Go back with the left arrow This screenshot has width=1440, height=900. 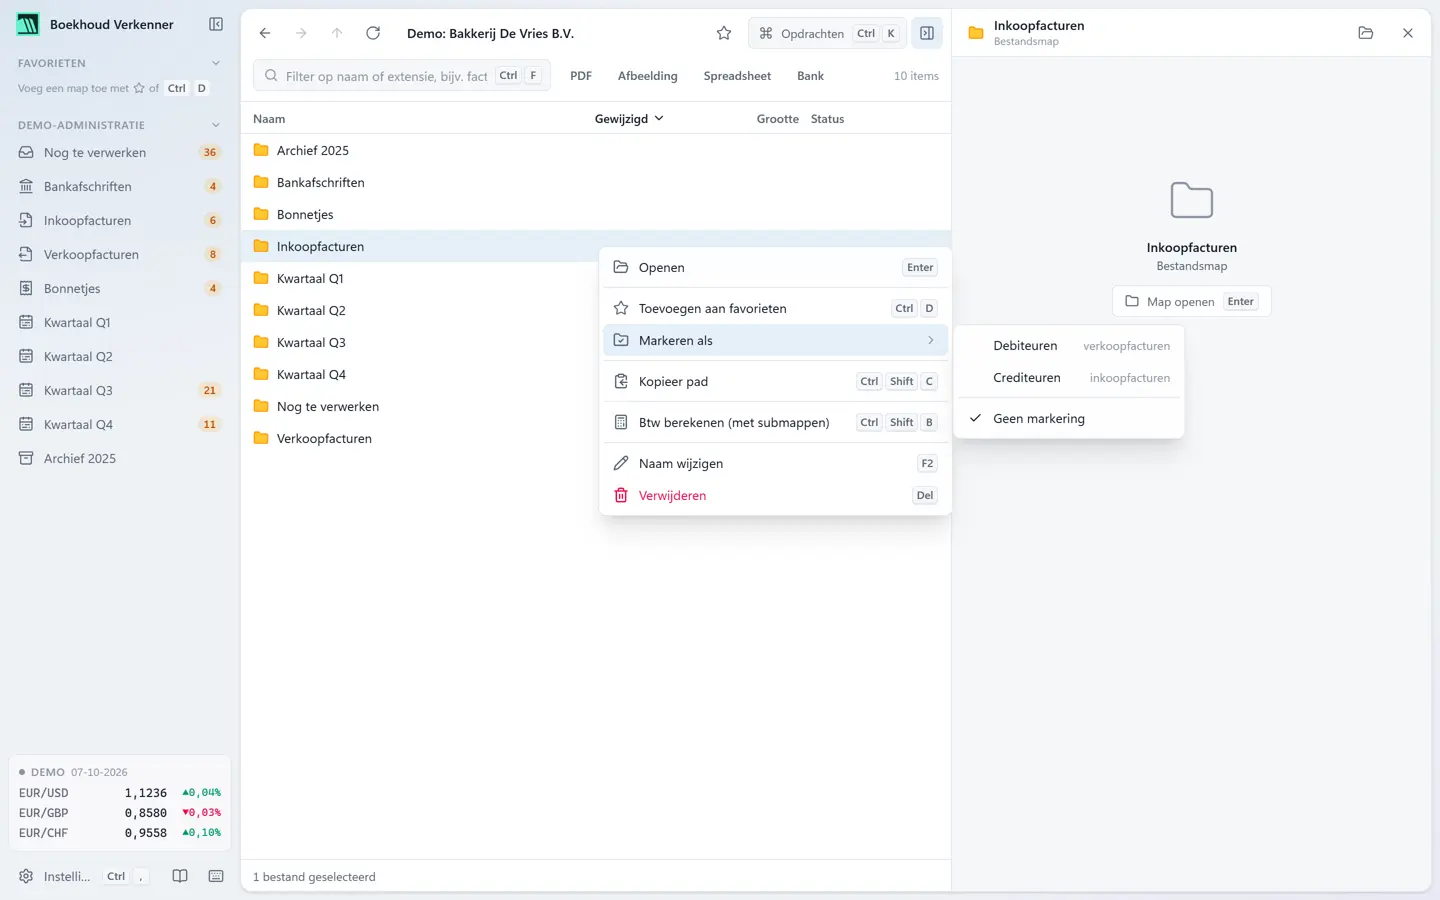tap(265, 33)
